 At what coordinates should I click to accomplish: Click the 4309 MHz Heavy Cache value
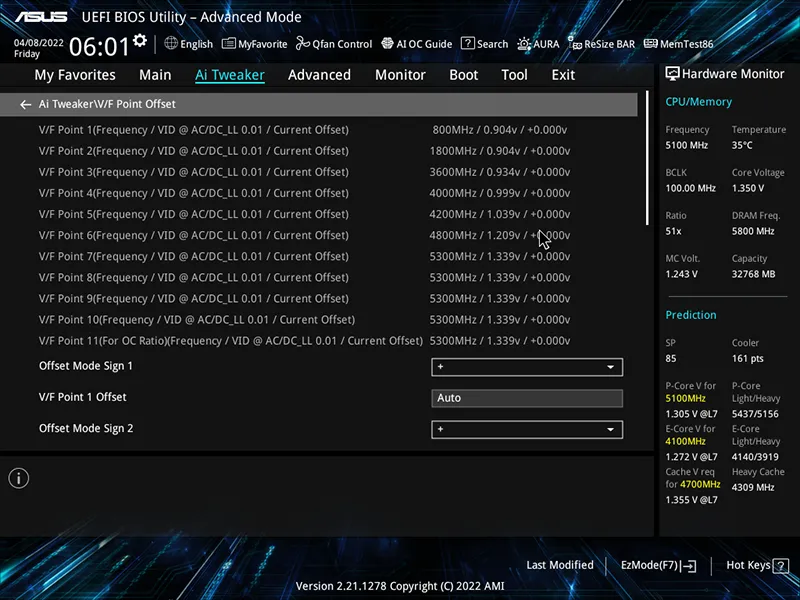[x=753, y=487]
